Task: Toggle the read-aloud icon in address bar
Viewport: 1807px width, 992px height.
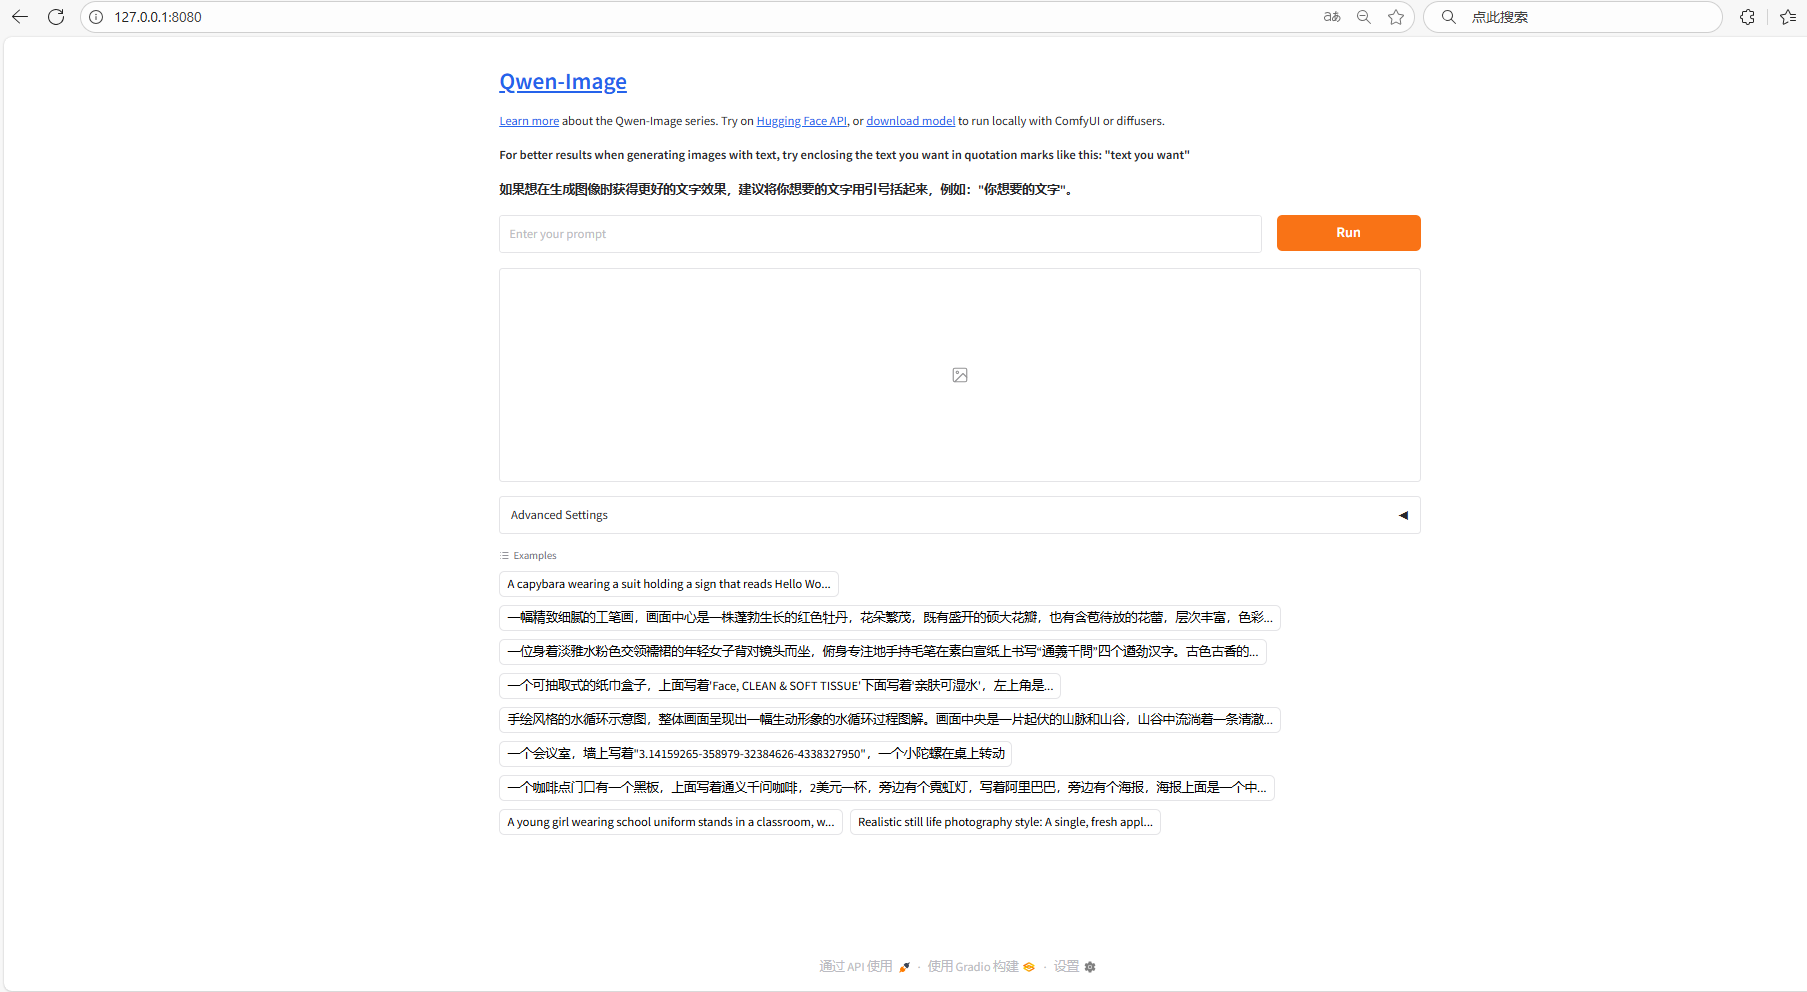Action: pyautogui.click(x=1331, y=17)
